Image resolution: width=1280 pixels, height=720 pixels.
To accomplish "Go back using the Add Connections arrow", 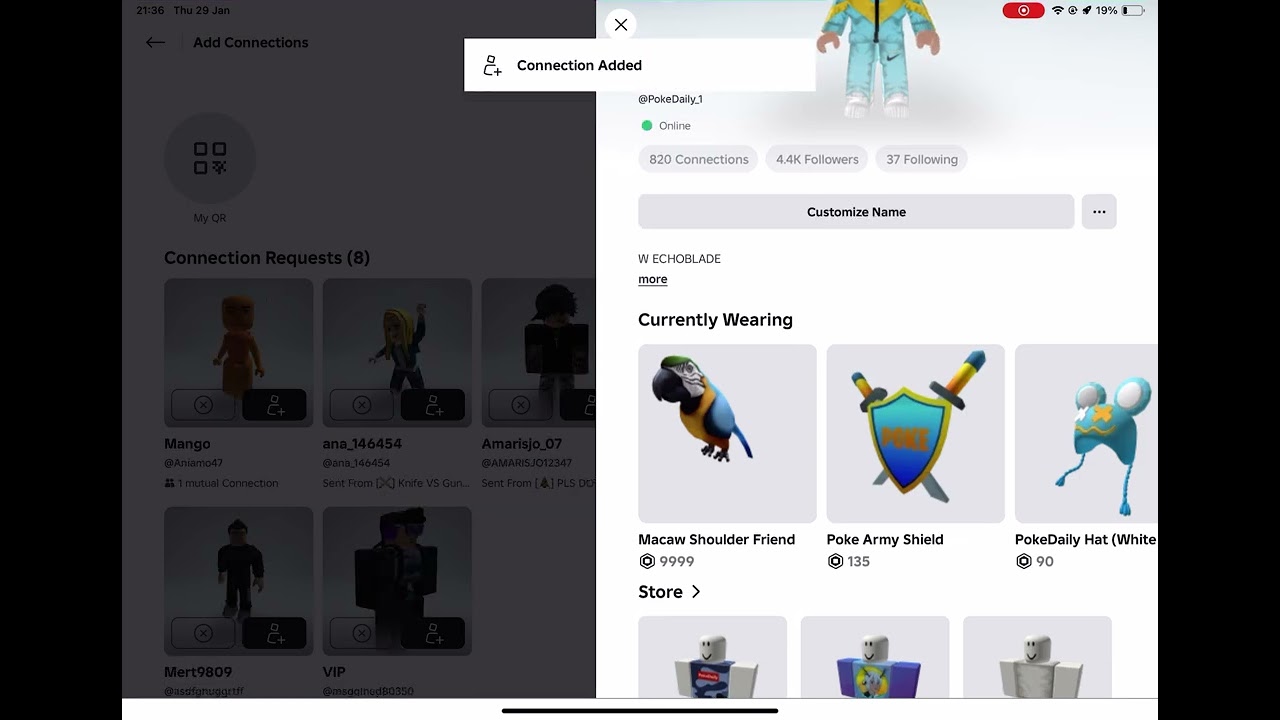I will point(155,42).
